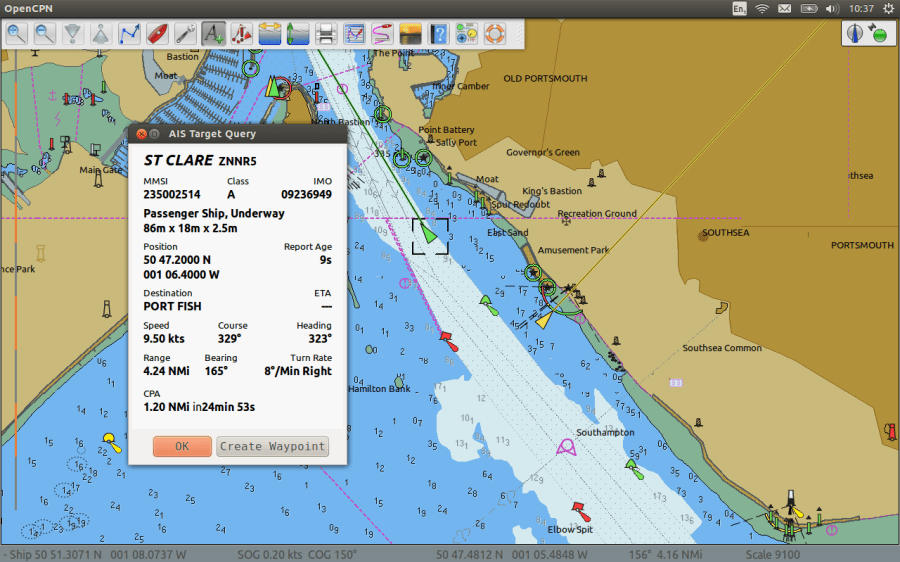Close the AIS Target Query dialog

[x=141, y=134]
